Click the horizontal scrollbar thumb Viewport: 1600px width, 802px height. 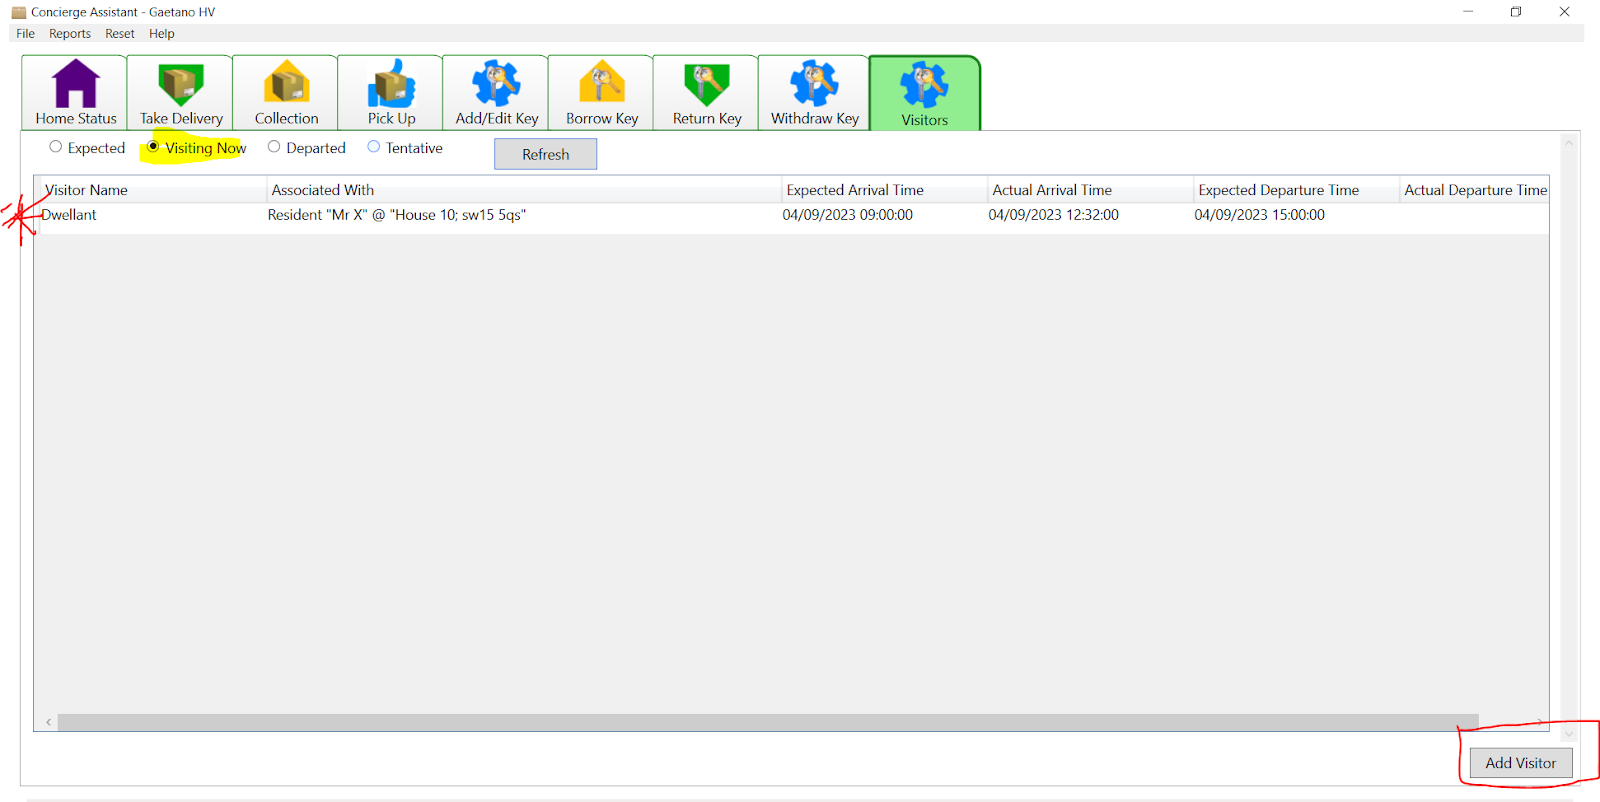coord(768,722)
